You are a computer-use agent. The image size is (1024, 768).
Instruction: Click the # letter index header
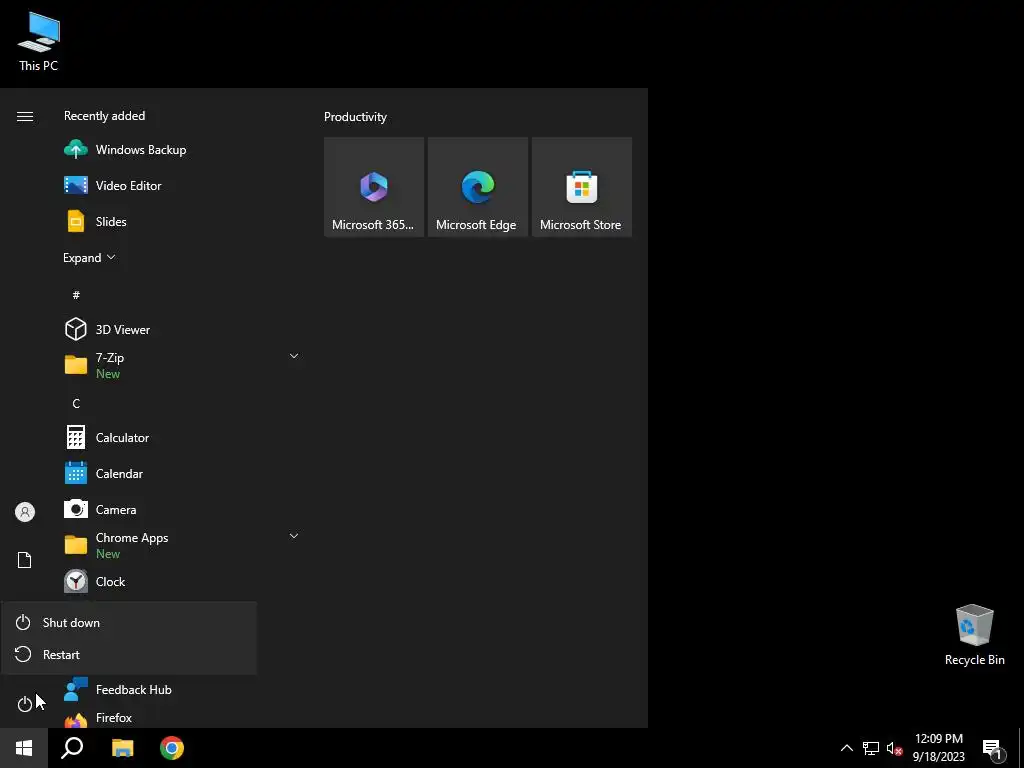click(x=76, y=295)
